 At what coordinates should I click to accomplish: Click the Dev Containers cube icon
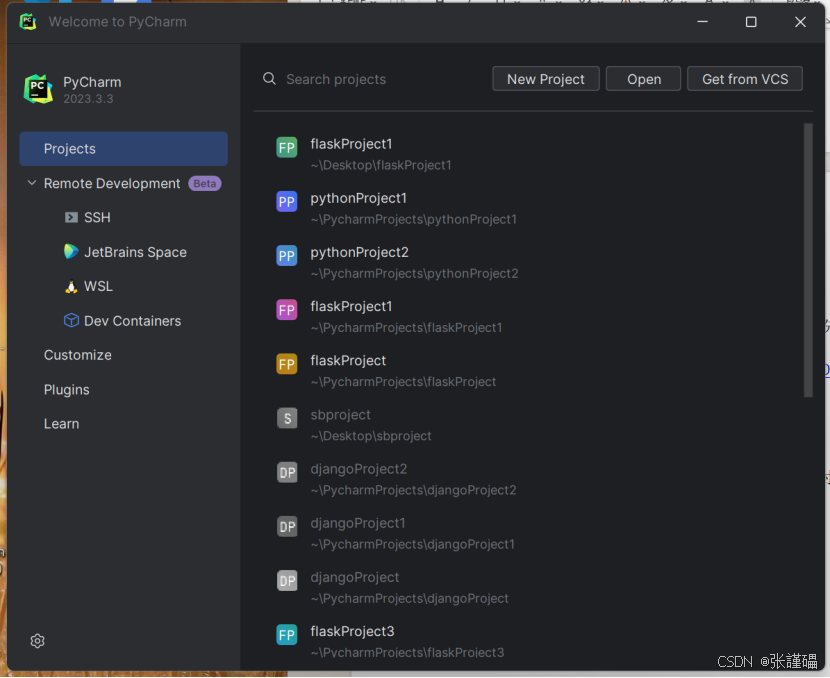click(x=71, y=321)
